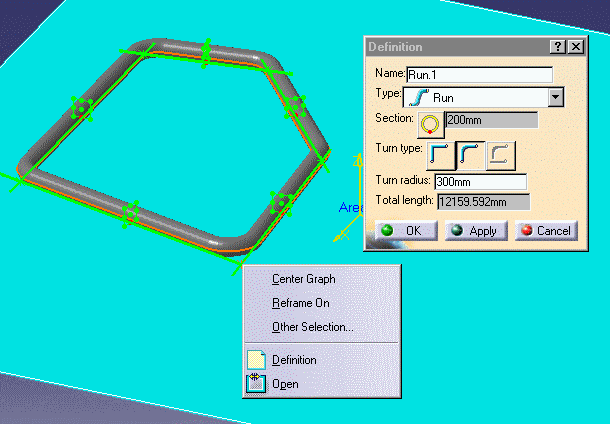This screenshot has height=424, width=610.
Task: Click the yellow Definition icon in menu
Action: click(255, 360)
